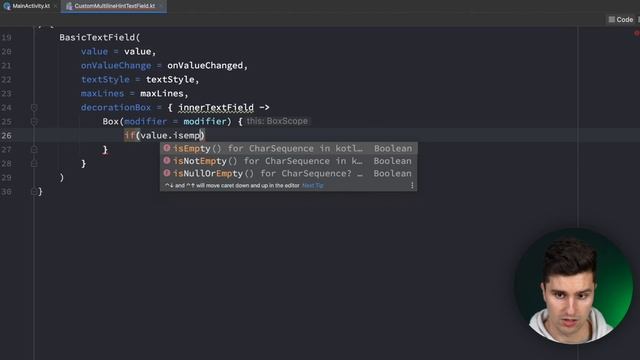Click 'maxLines,' value on line 23
The image size is (640, 360).
164,93
